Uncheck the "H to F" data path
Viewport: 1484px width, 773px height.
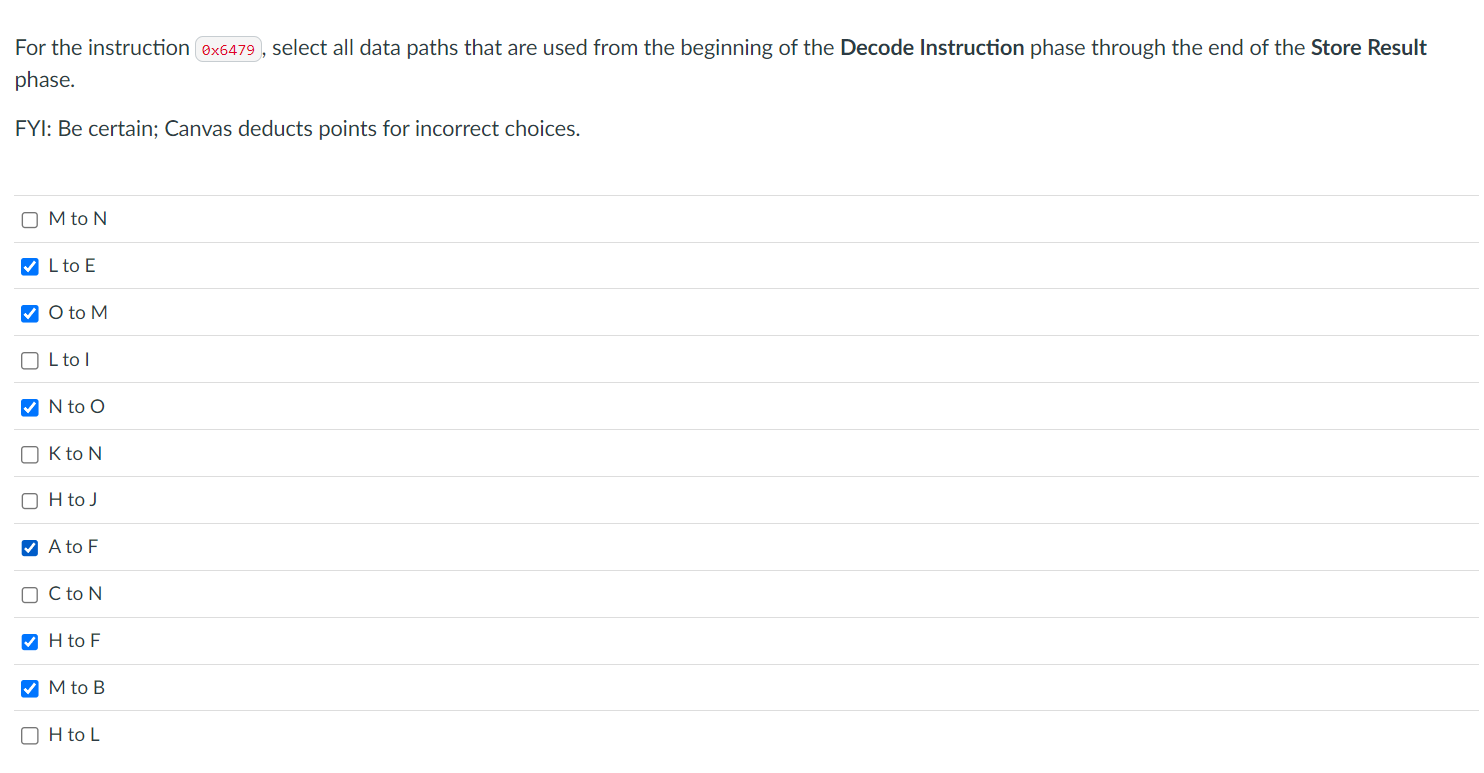29,641
